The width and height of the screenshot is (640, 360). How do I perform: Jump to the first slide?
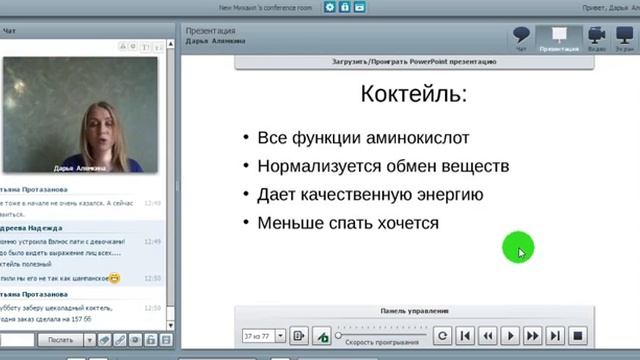click(465, 336)
